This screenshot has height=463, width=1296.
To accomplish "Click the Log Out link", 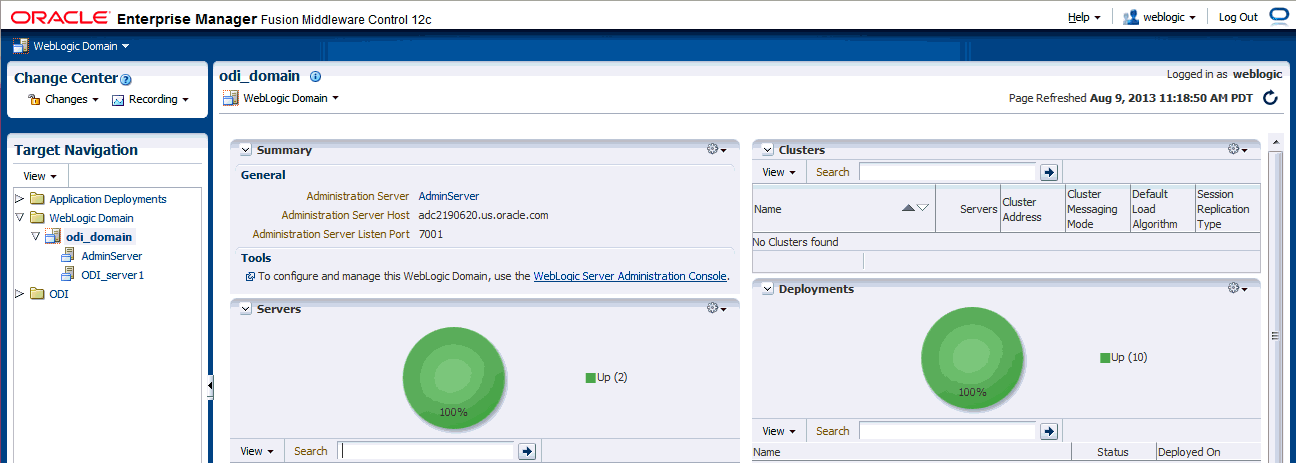I will 1238,17.
